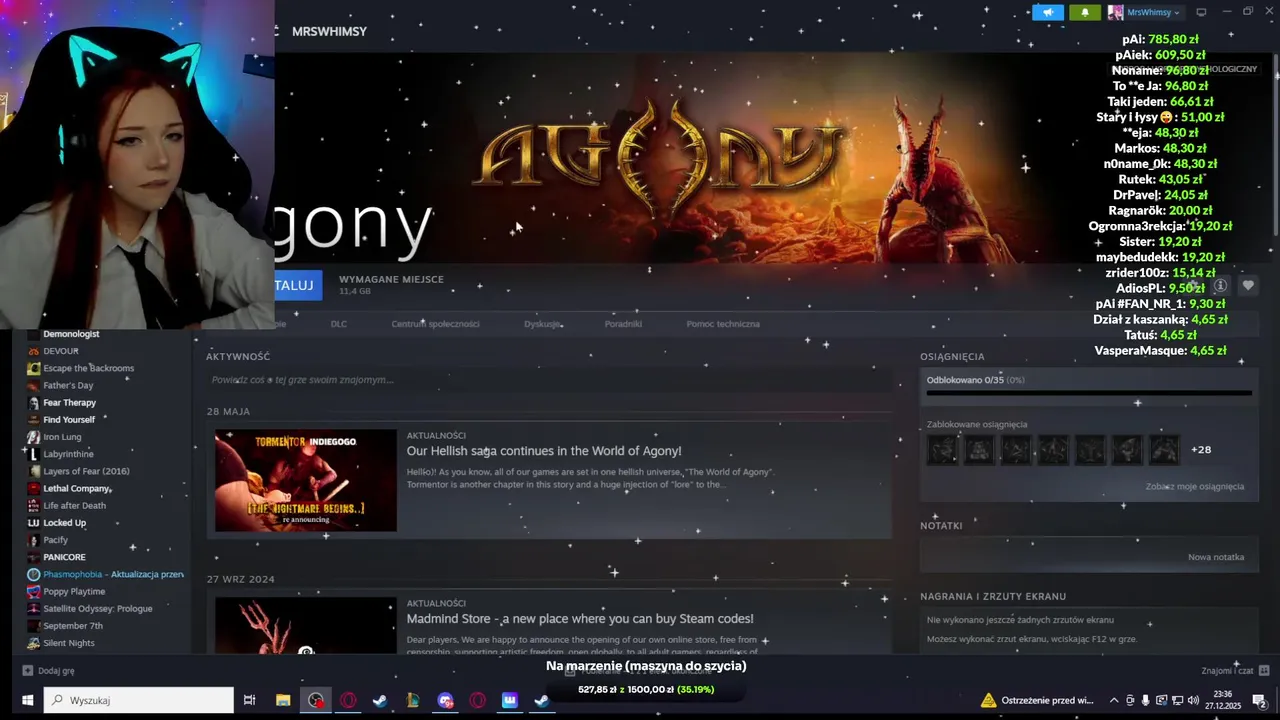This screenshot has width=1280, height=720.
Task: Click the activity comment input field
Action: [548, 380]
